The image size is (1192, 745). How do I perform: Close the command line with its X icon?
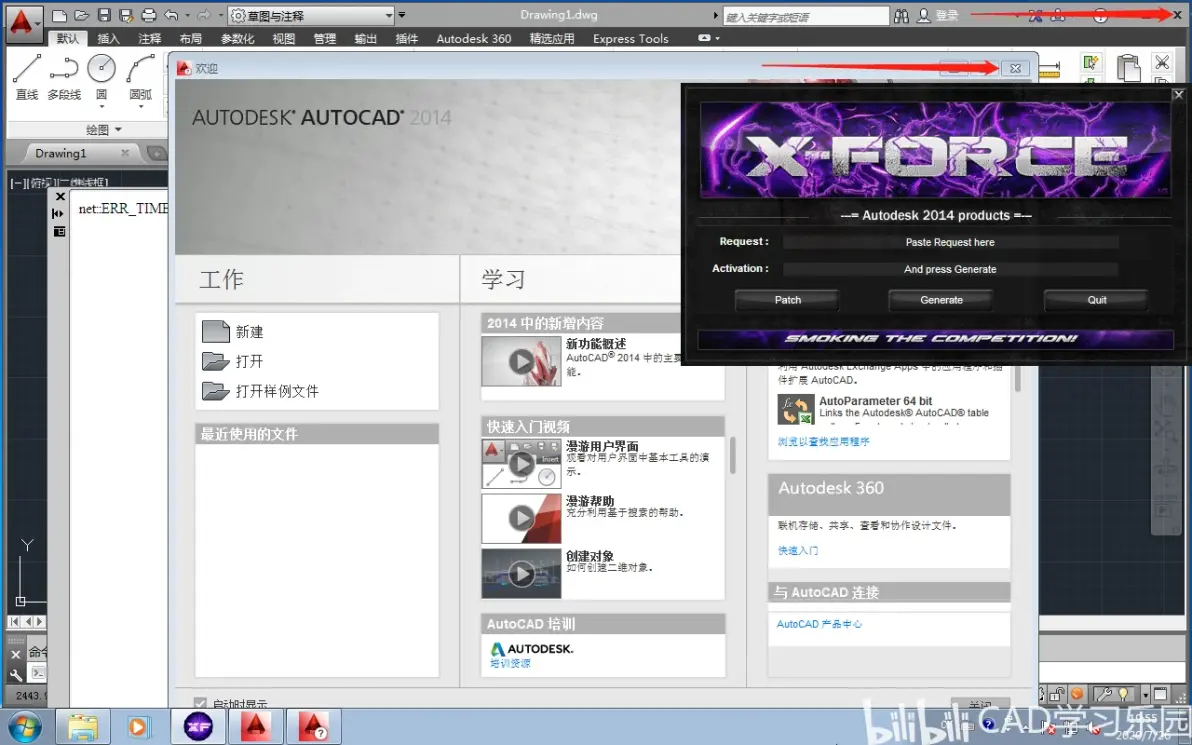(16, 654)
